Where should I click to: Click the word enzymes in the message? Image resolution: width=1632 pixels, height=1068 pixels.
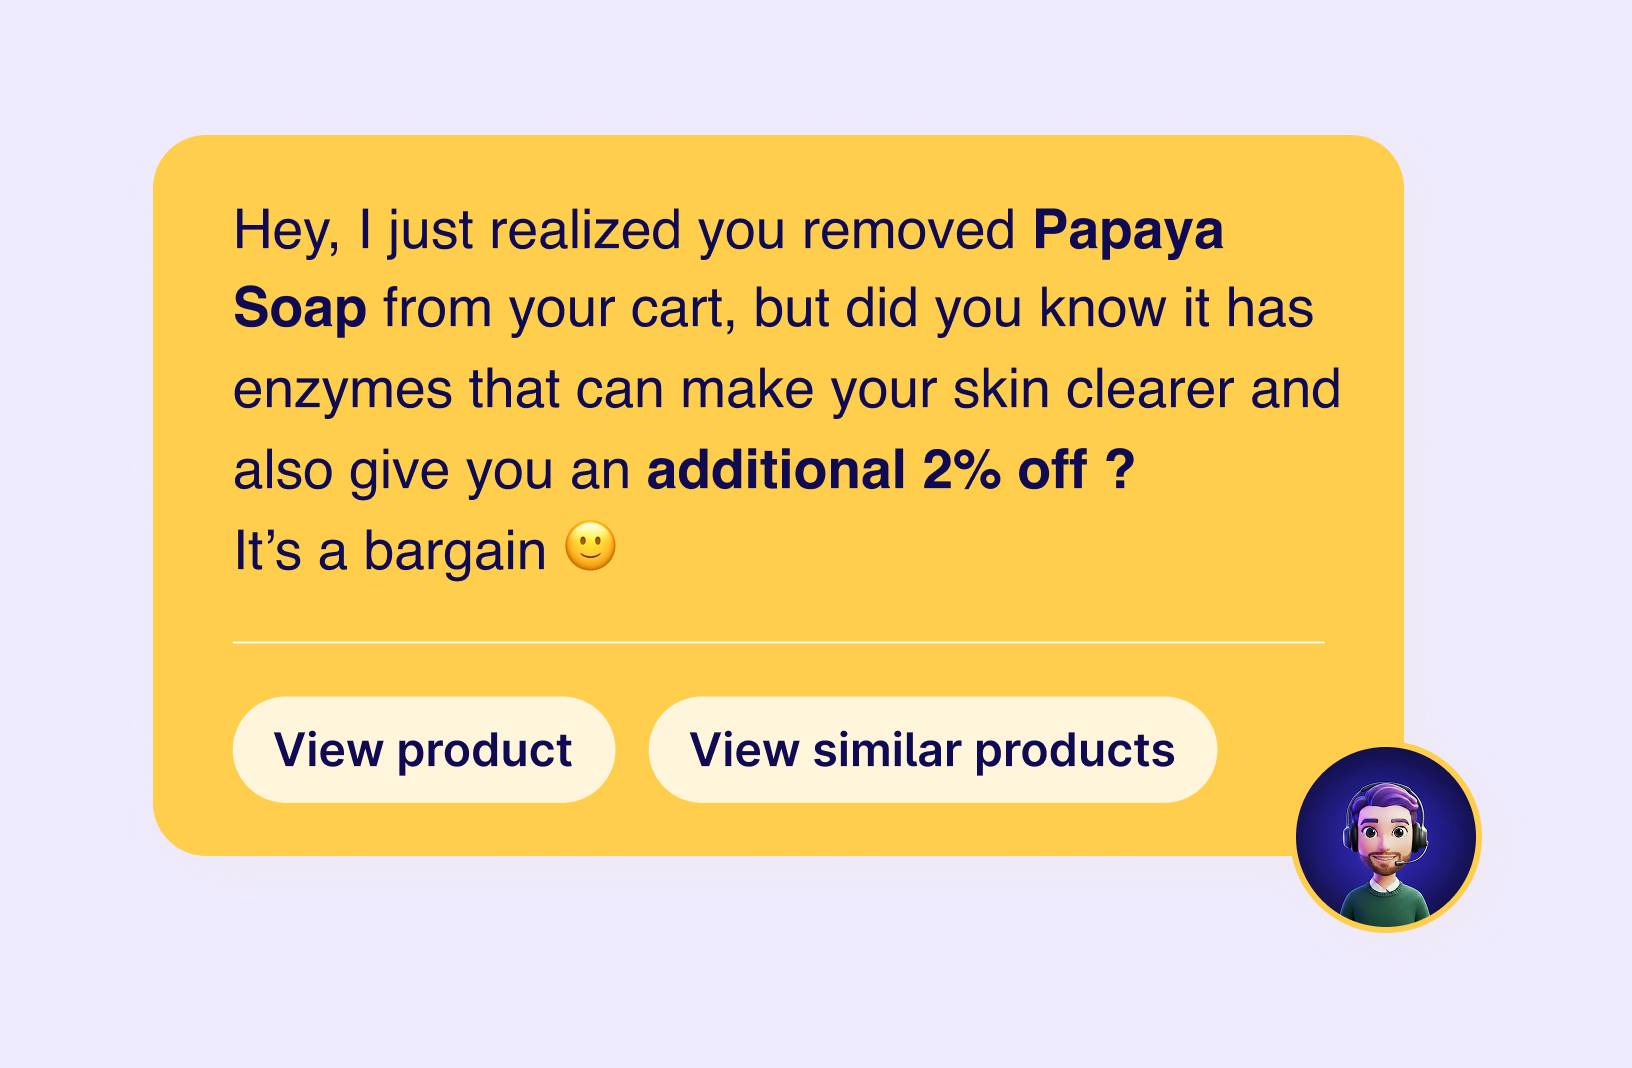click(x=342, y=389)
